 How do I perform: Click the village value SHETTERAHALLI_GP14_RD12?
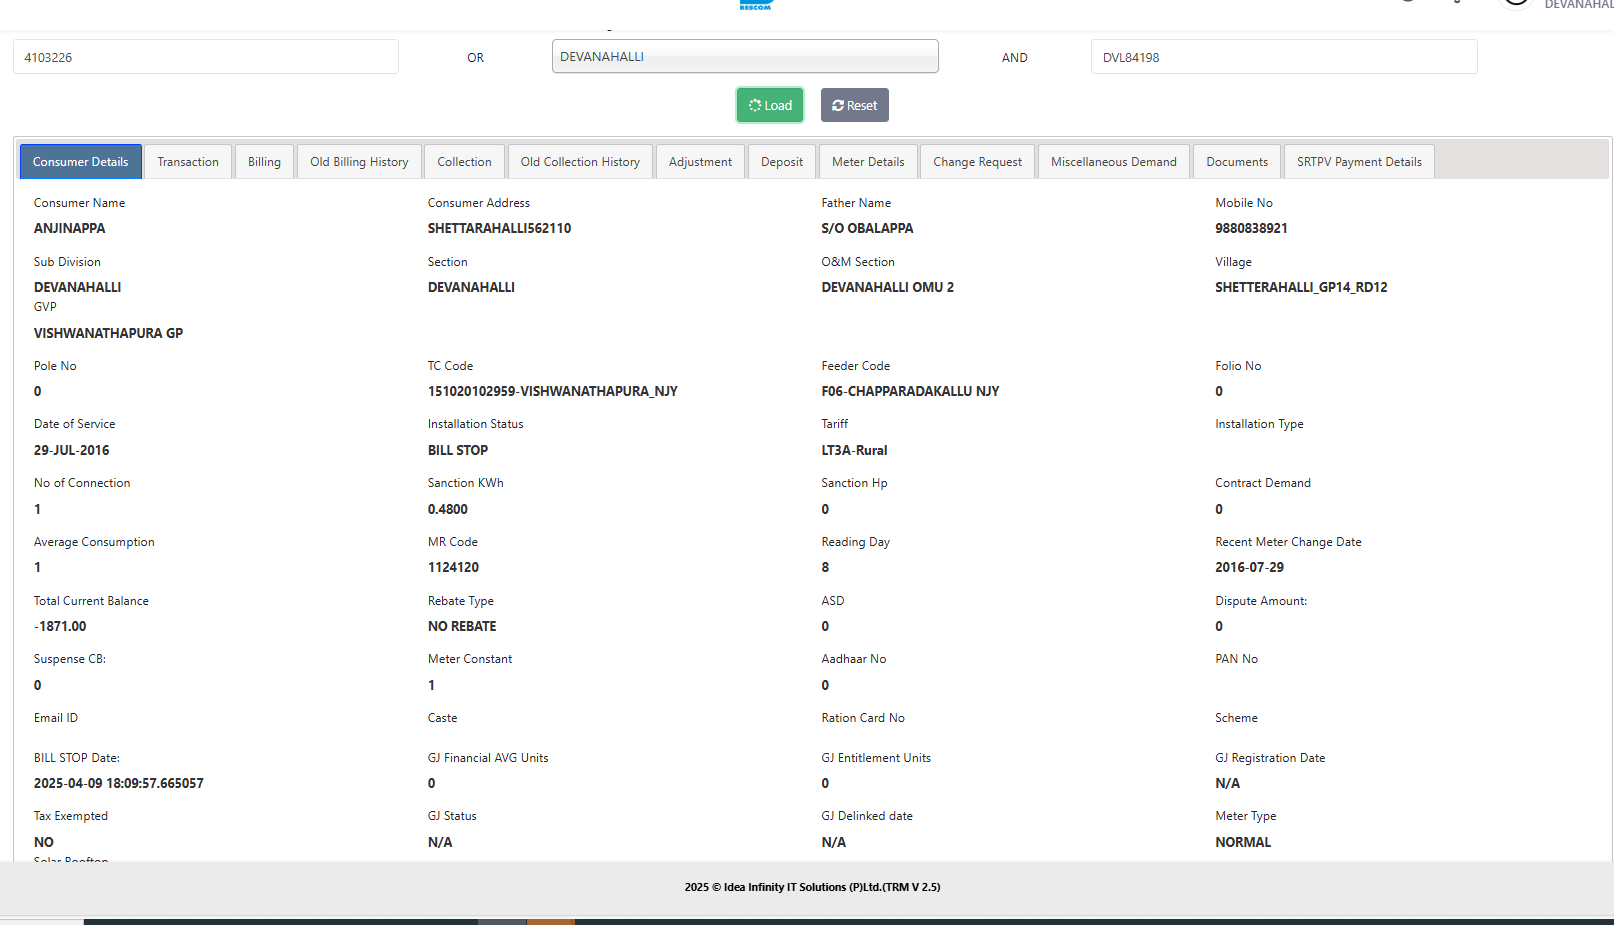point(1302,287)
